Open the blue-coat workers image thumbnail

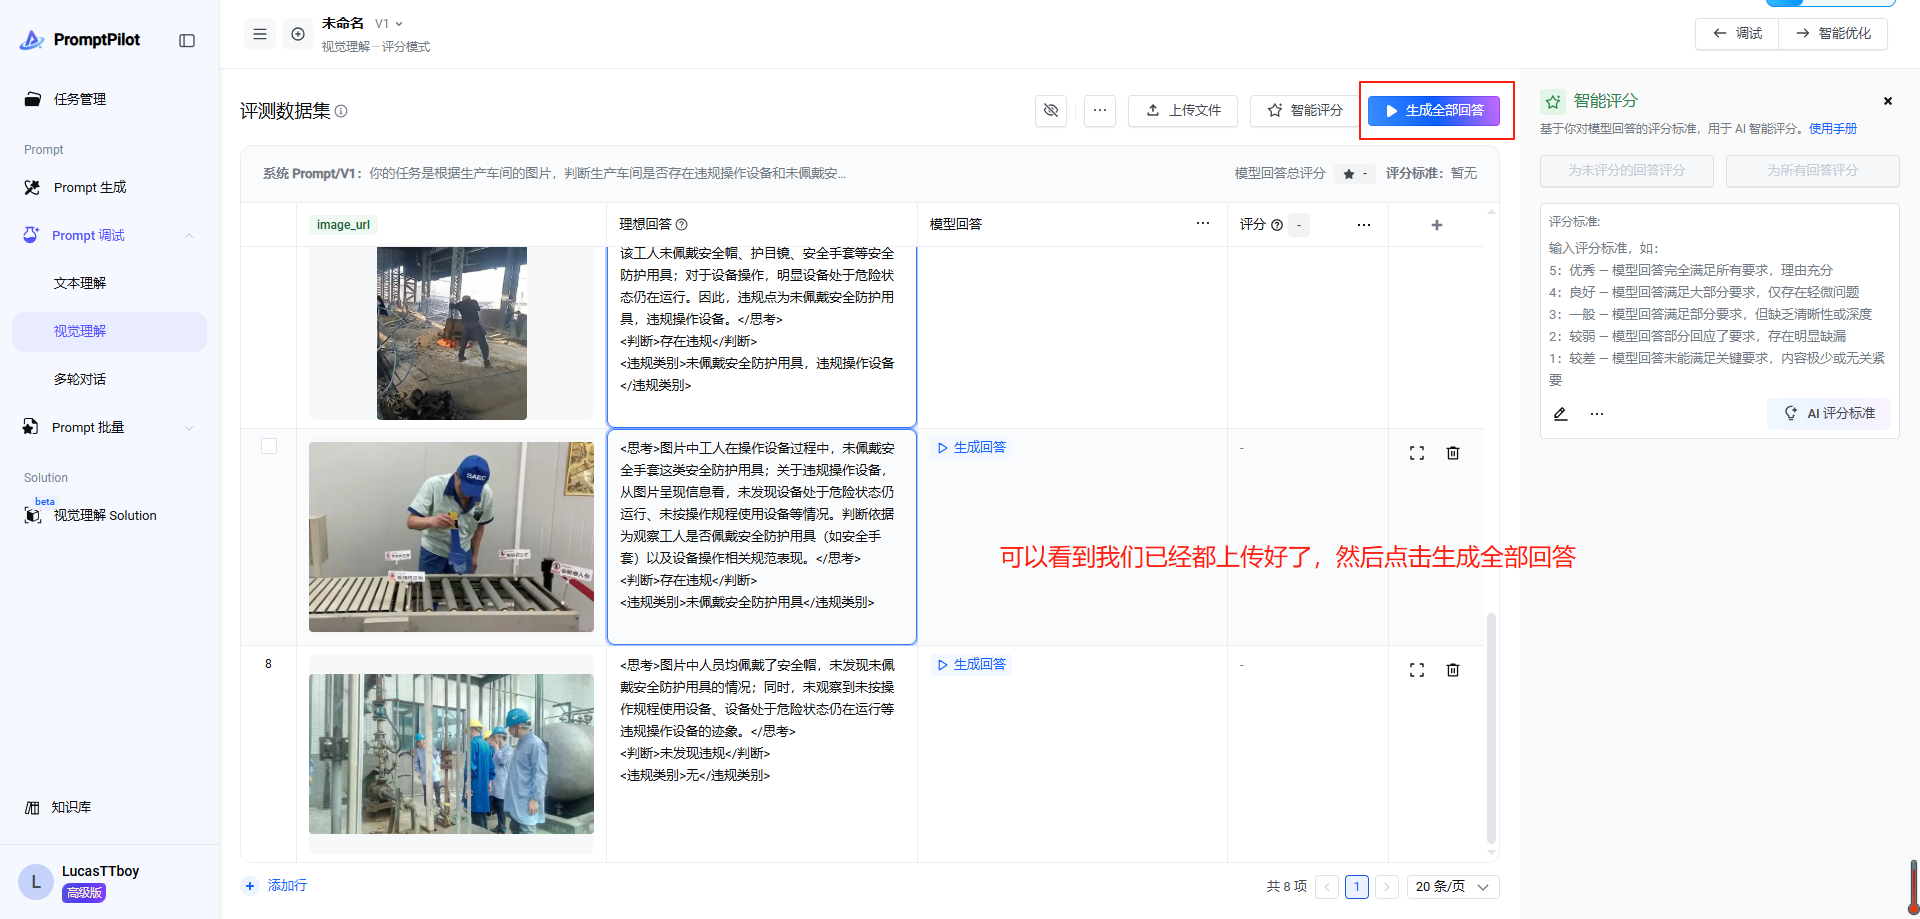(x=451, y=754)
